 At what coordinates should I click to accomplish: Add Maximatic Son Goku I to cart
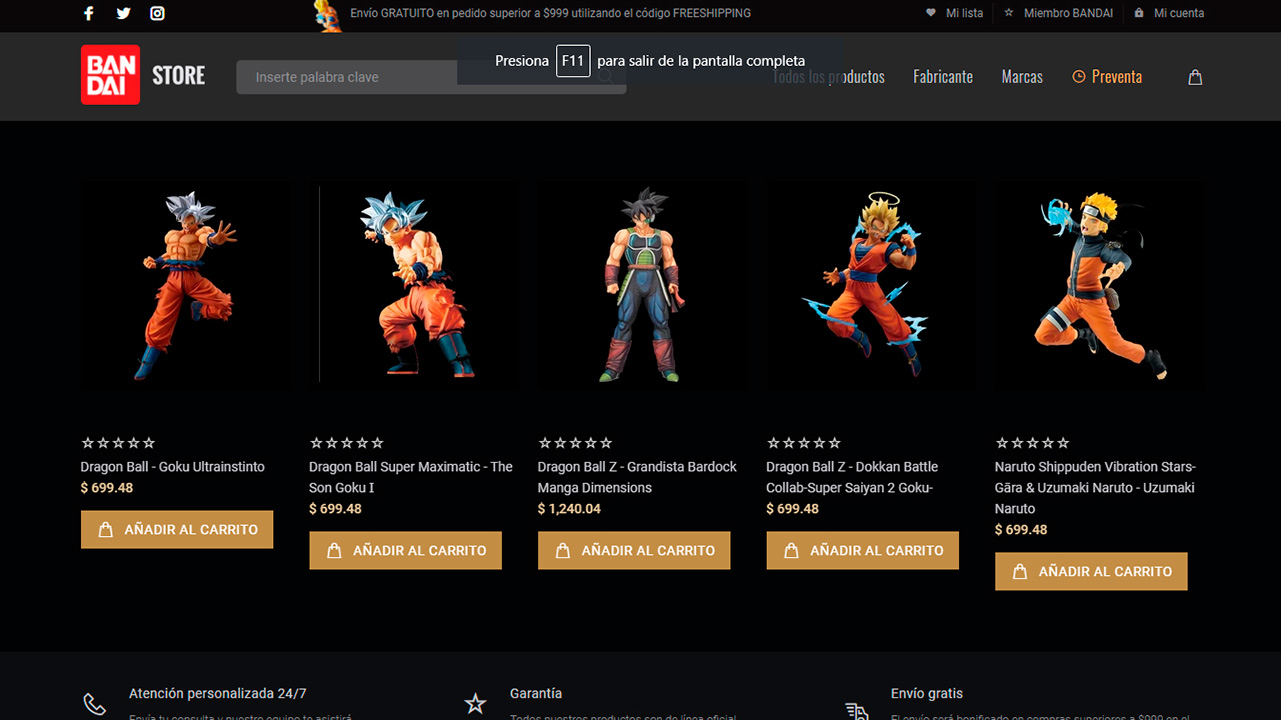(405, 550)
